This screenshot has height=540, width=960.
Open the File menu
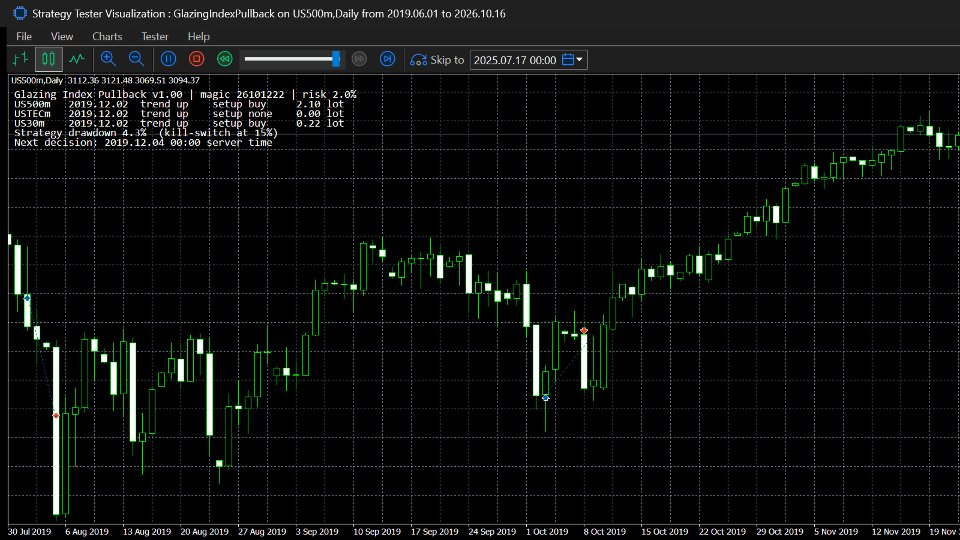[x=24, y=36]
